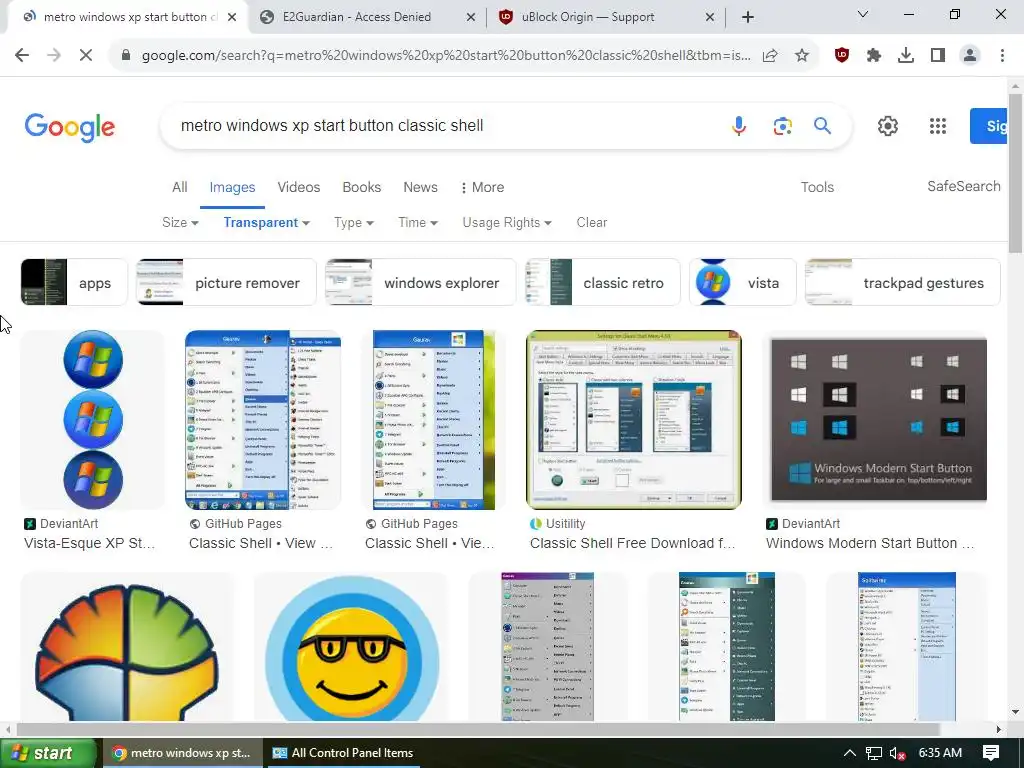Click the muted volume tray icon

(x=897, y=754)
